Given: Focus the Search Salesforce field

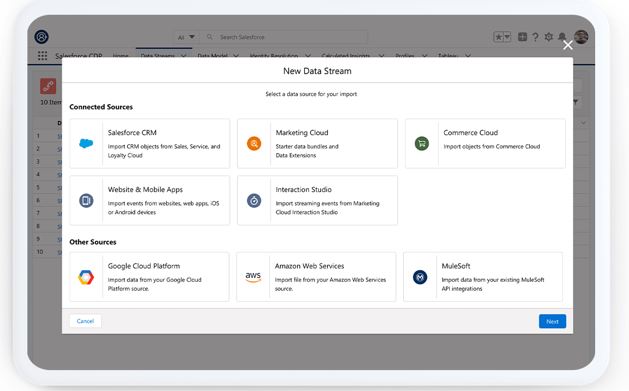Looking at the screenshot, I should [x=285, y=37].
